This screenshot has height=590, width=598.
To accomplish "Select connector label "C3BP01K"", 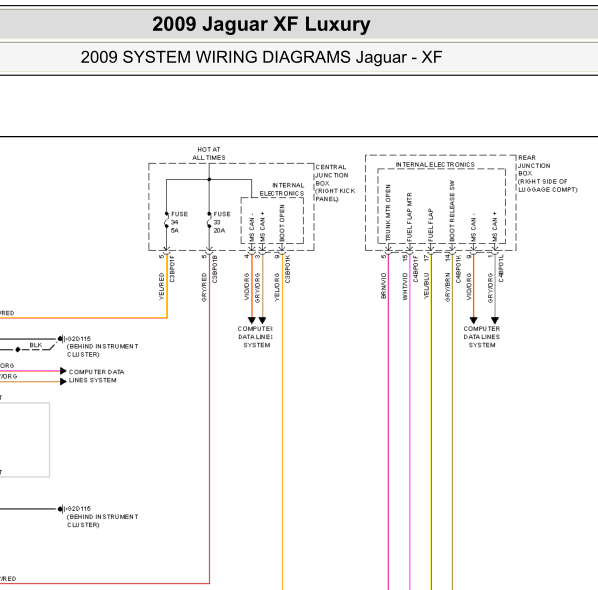I will [x=288, y=269].
